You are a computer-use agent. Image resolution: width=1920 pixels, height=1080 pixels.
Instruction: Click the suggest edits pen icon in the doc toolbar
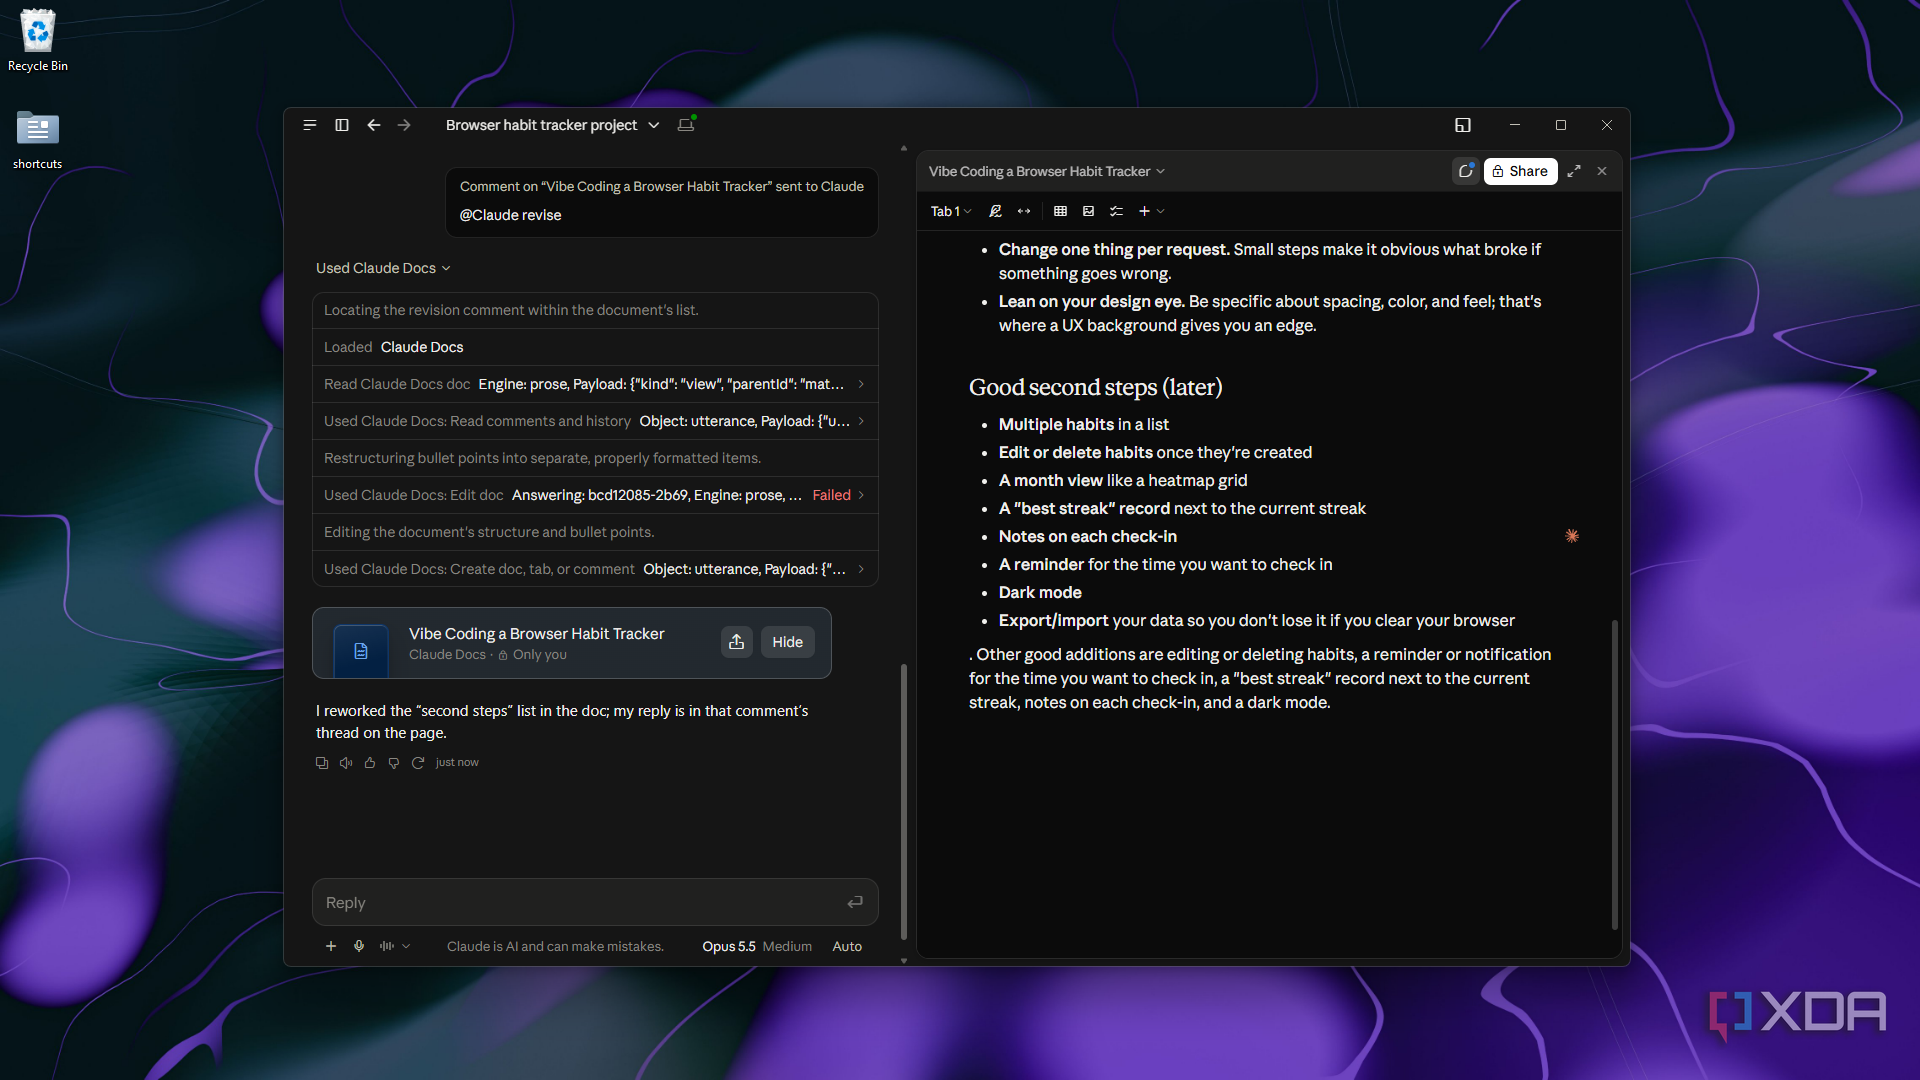point(995,211)
